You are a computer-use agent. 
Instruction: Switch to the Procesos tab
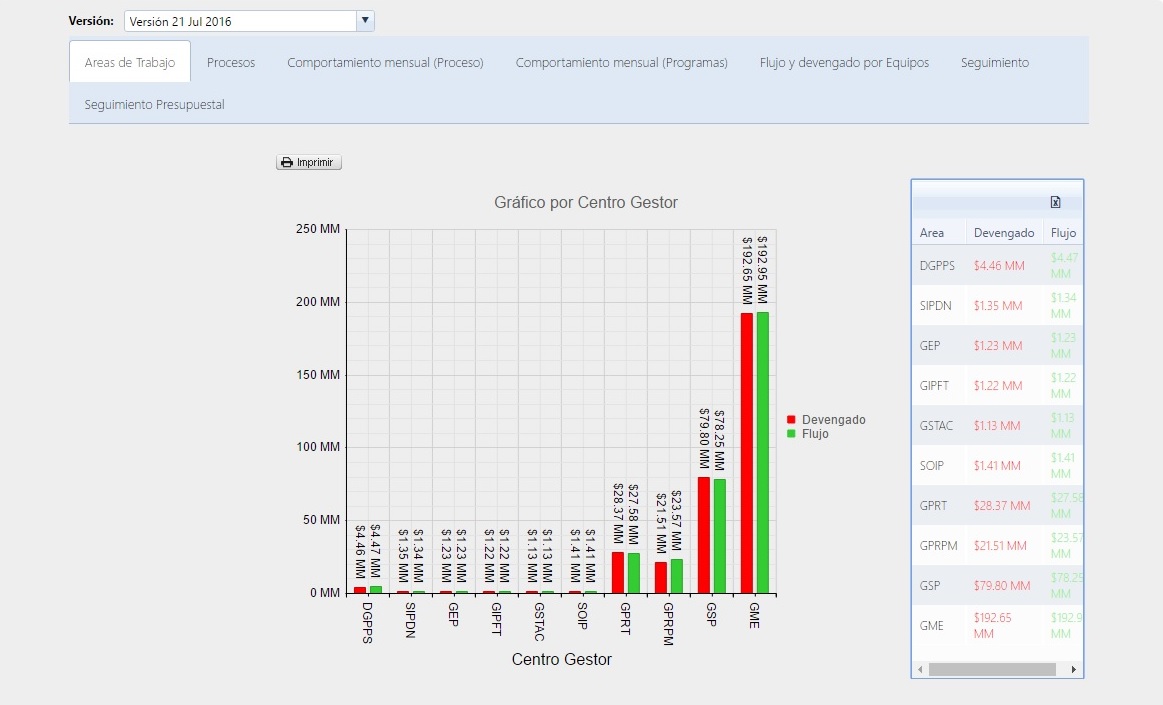[x=231, y=62]
